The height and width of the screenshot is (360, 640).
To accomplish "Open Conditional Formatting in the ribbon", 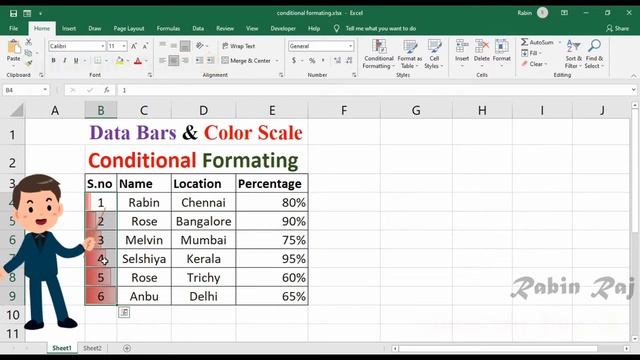I will click(379, 54).
